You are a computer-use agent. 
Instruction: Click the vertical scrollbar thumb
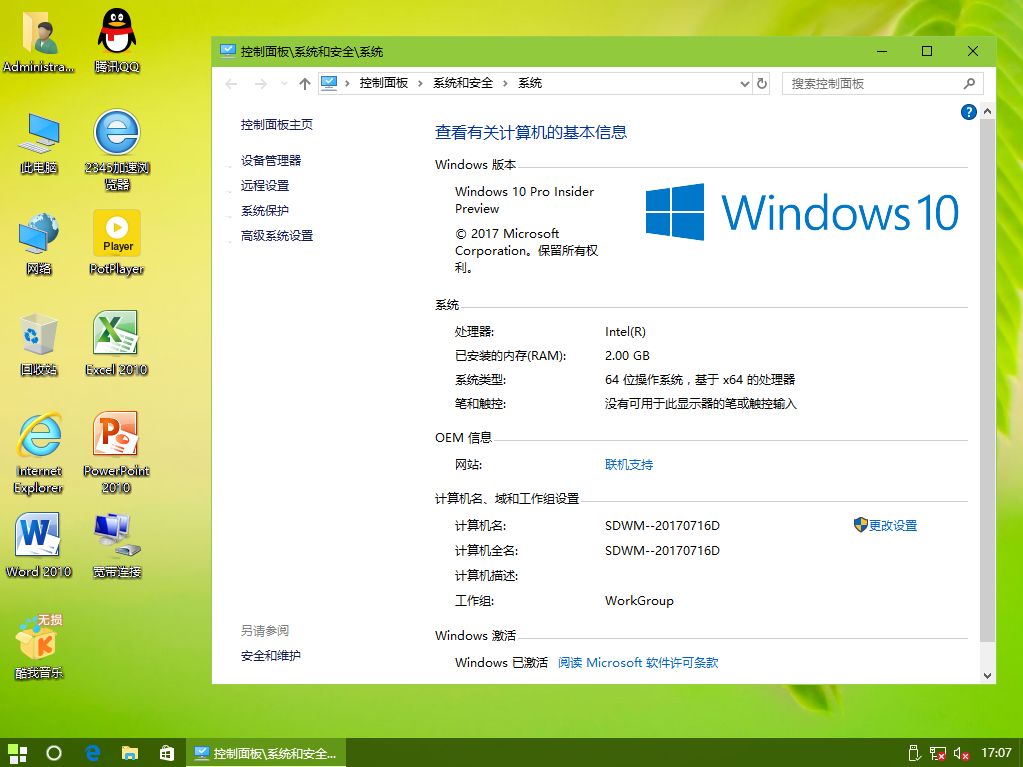[x=987, y=380]
